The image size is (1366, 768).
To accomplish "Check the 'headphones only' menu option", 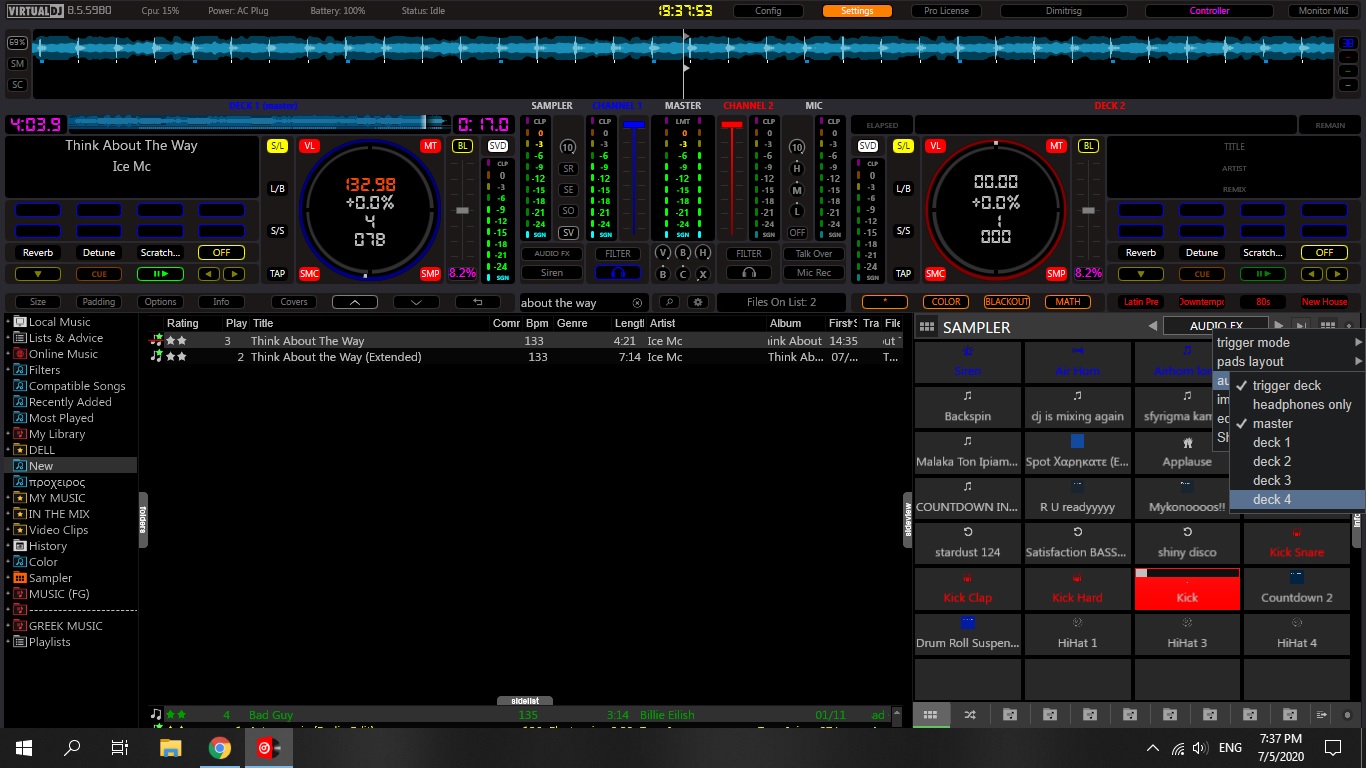I will (x=1301, y=404).
